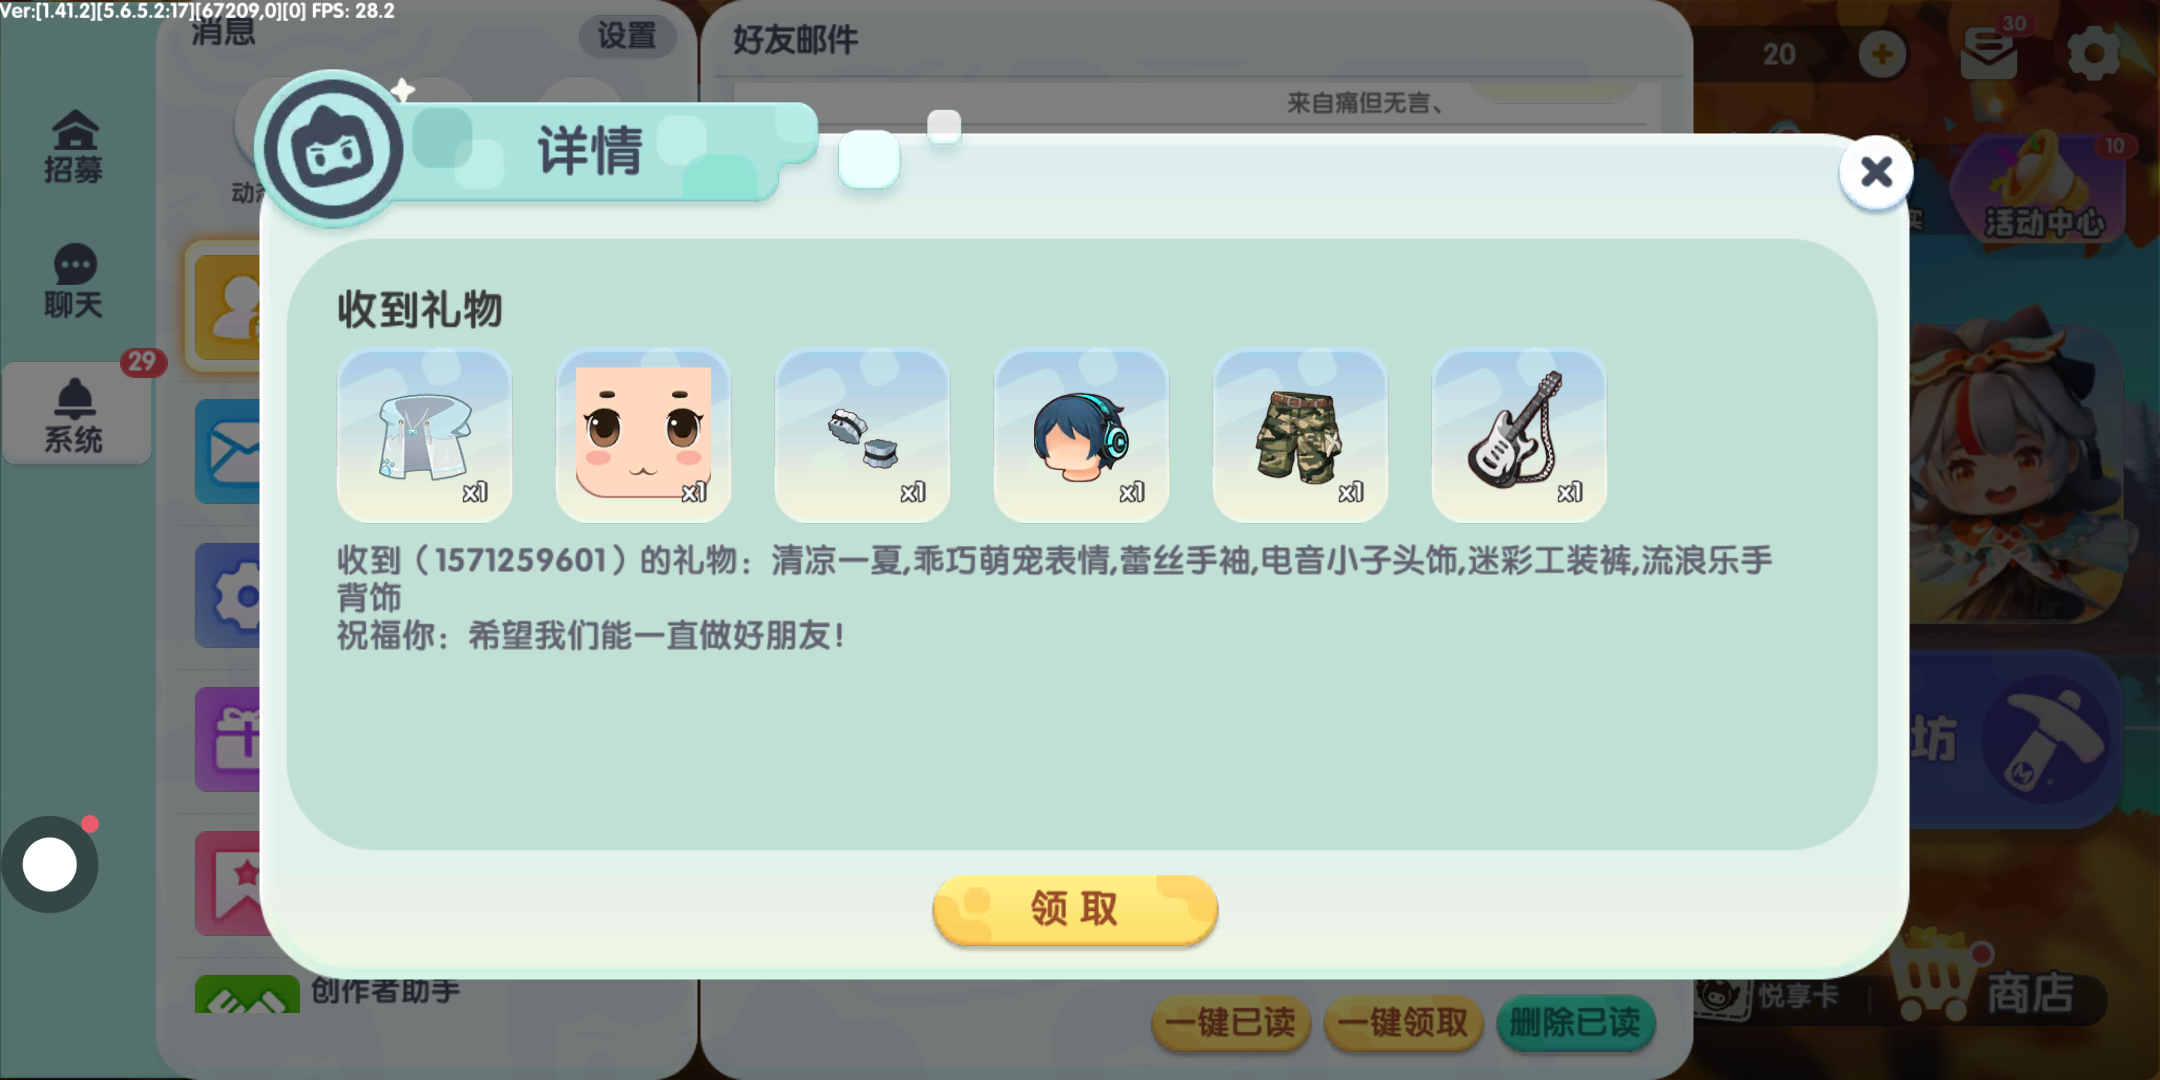Open the settings gear icon top right
Viewport: 2160px width, 1080px height.
tap(2094, 52)
